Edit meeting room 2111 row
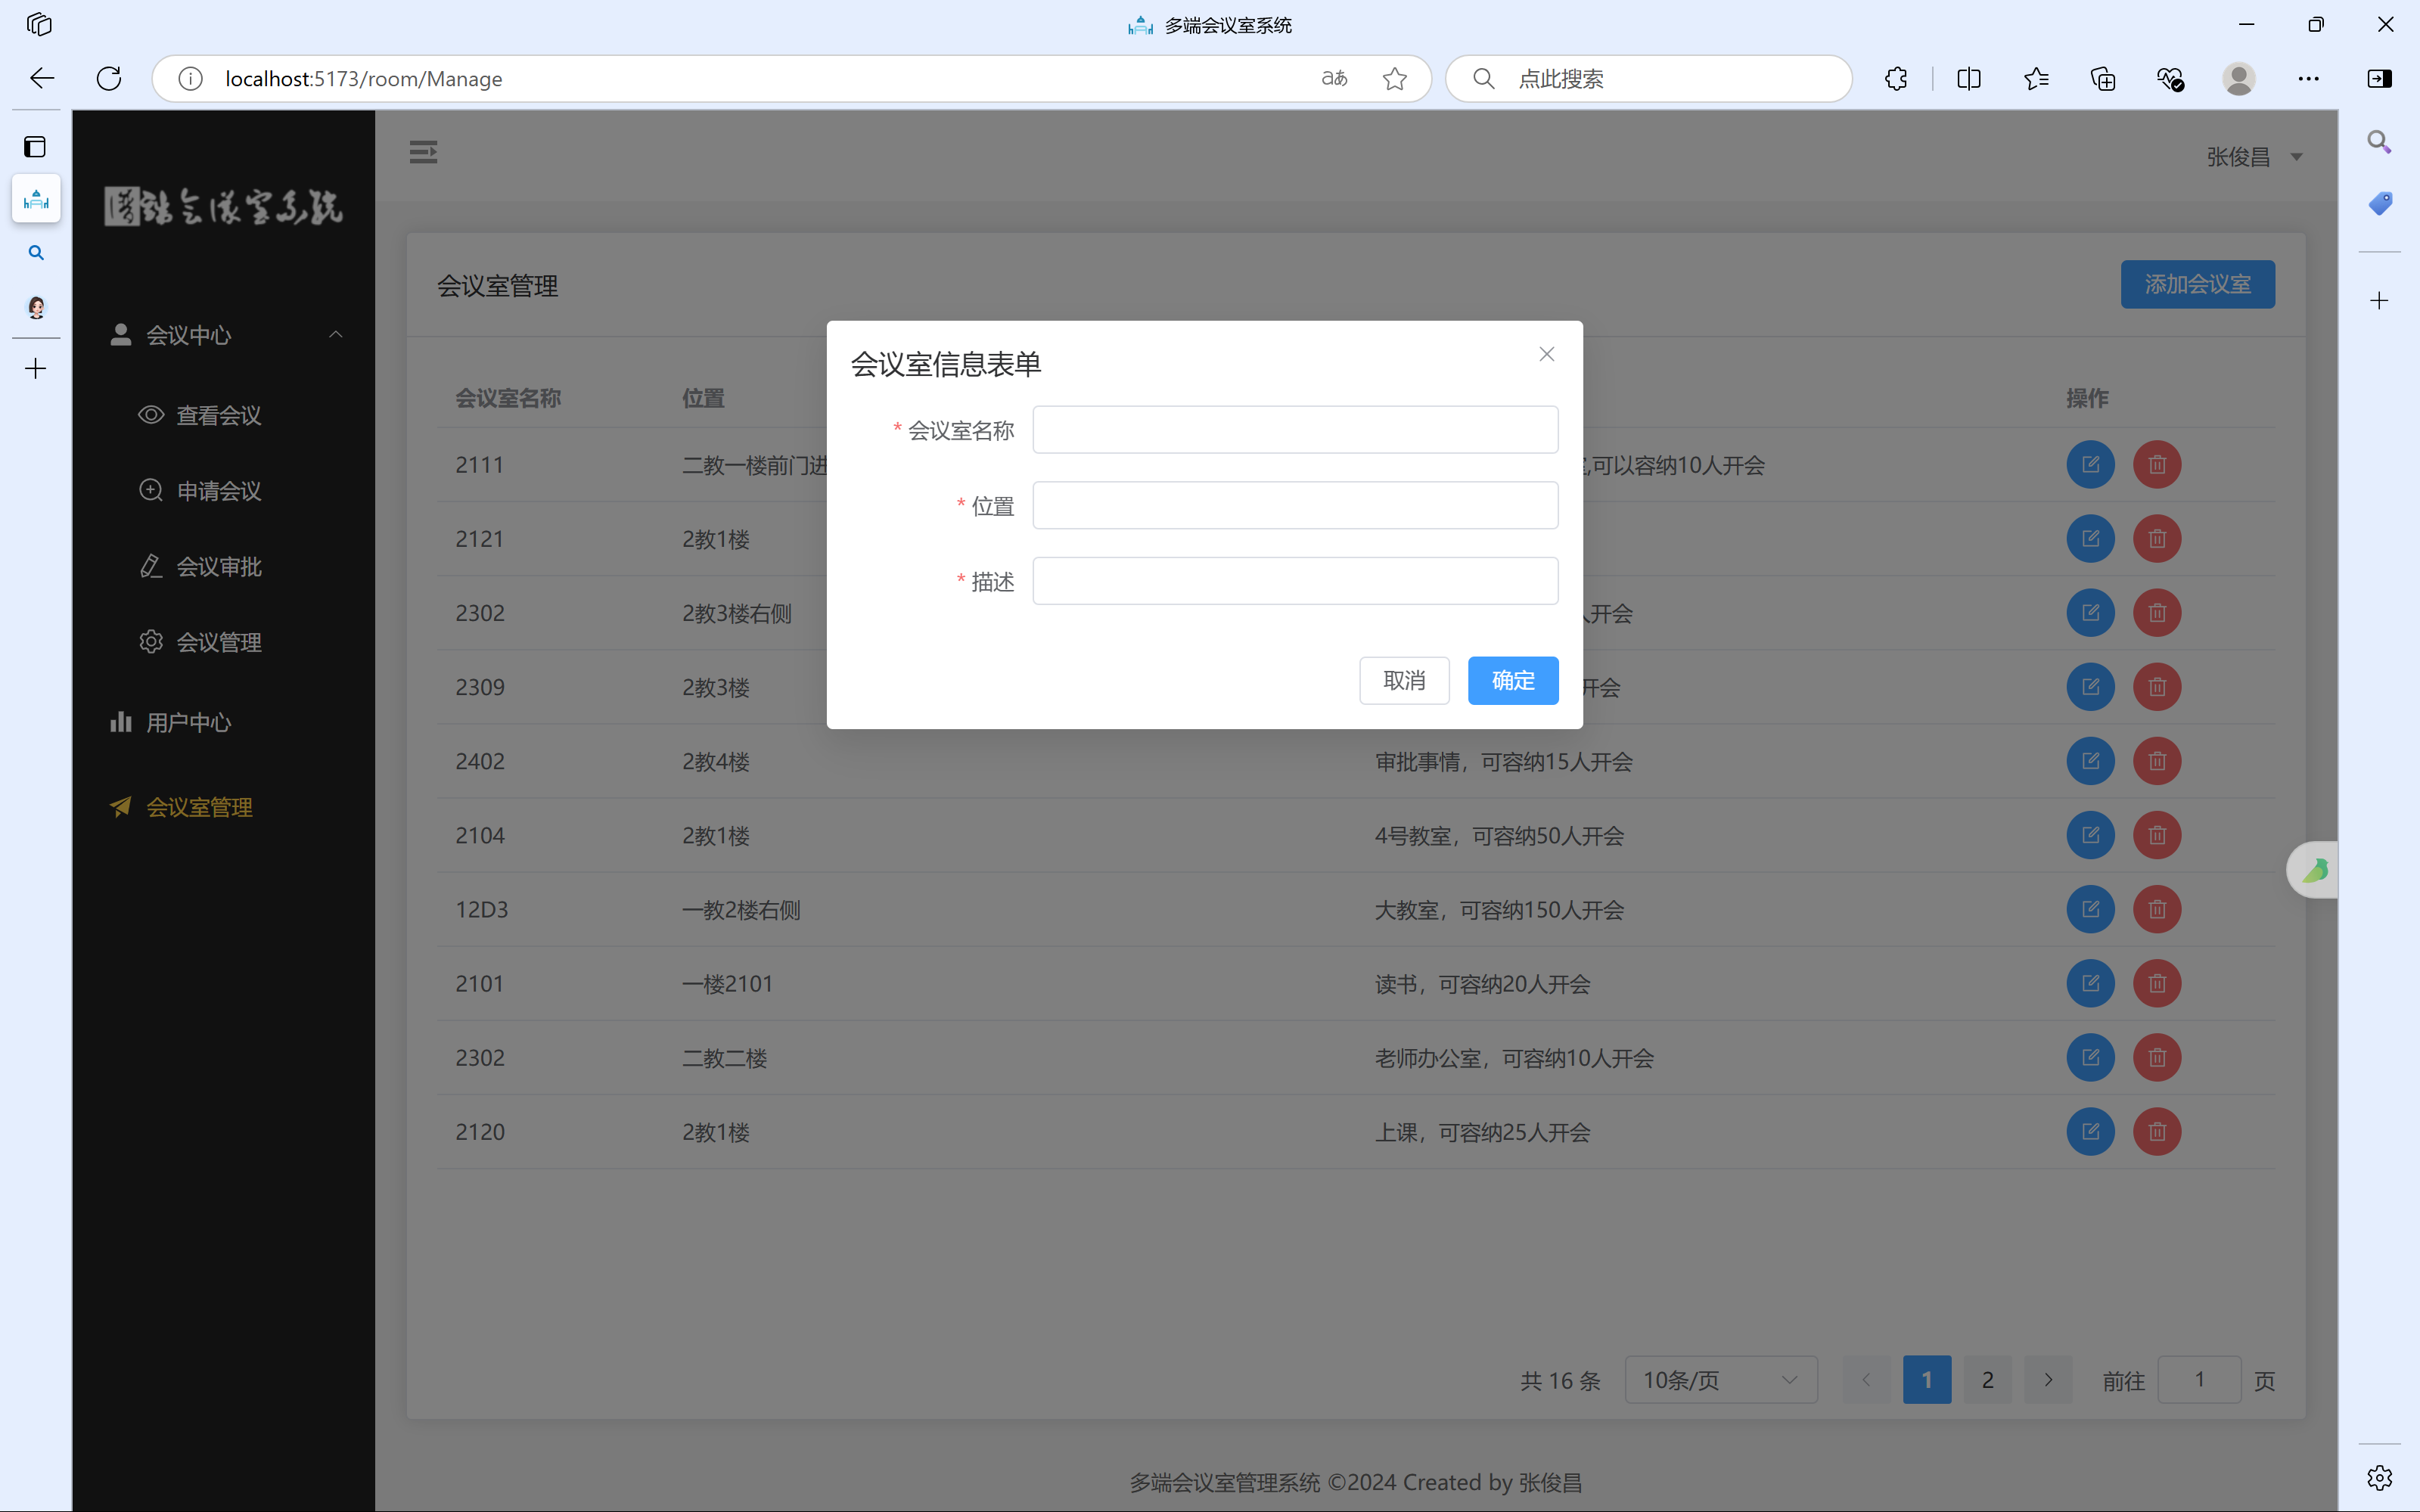The image size is (2420, 1512). 2090,465
